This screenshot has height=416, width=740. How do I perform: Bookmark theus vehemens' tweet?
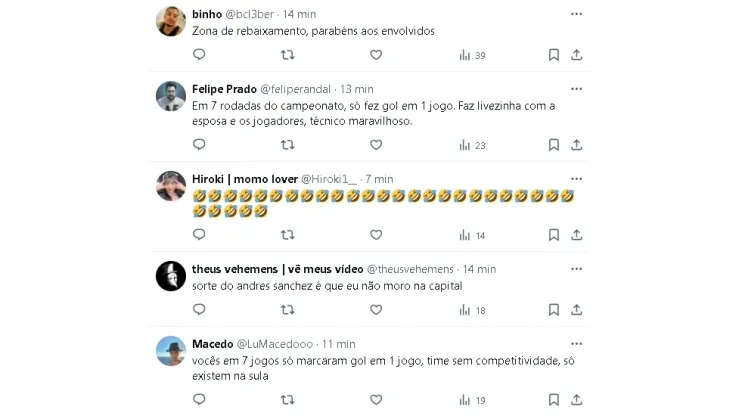coord(553,310)
